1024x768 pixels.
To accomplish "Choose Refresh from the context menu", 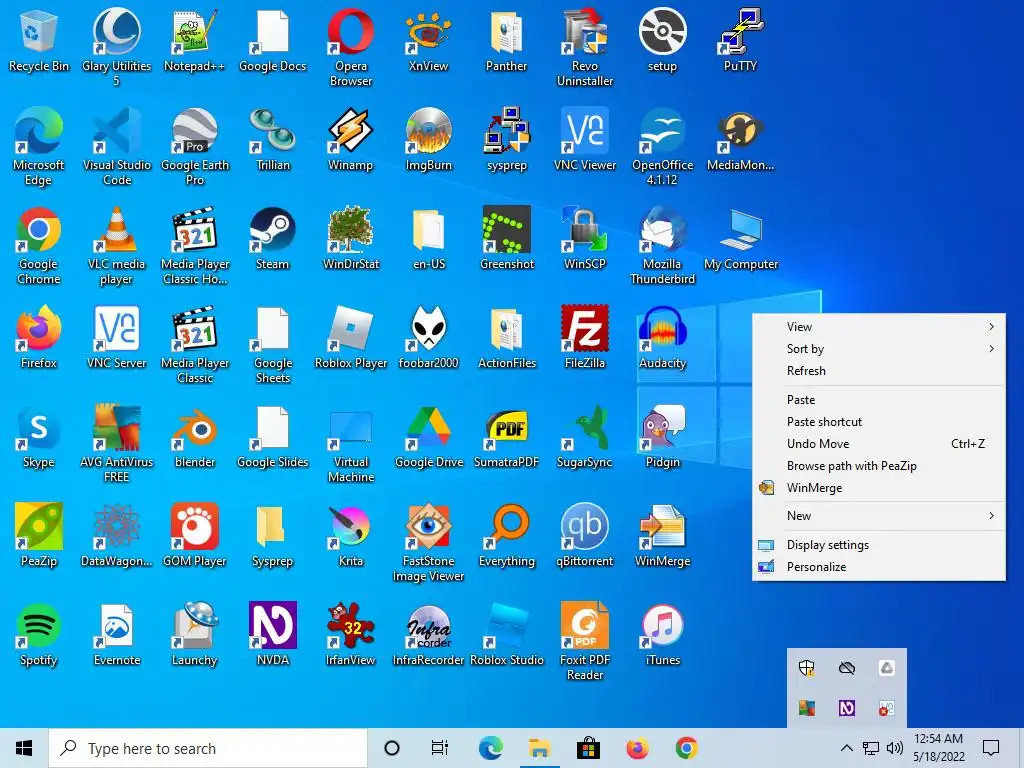I will 878,371.
